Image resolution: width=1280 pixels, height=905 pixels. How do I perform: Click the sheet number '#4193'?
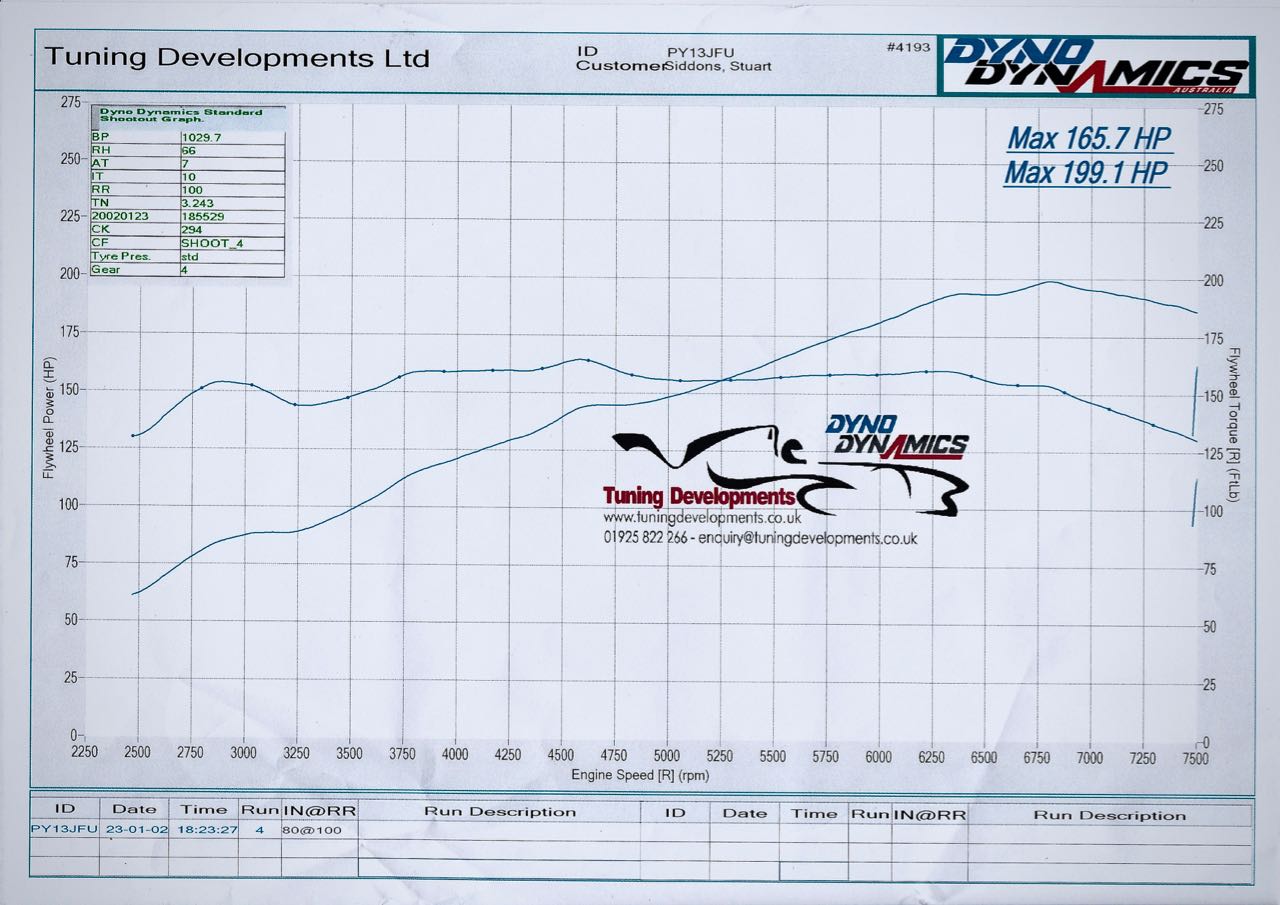tap(908, 47)
